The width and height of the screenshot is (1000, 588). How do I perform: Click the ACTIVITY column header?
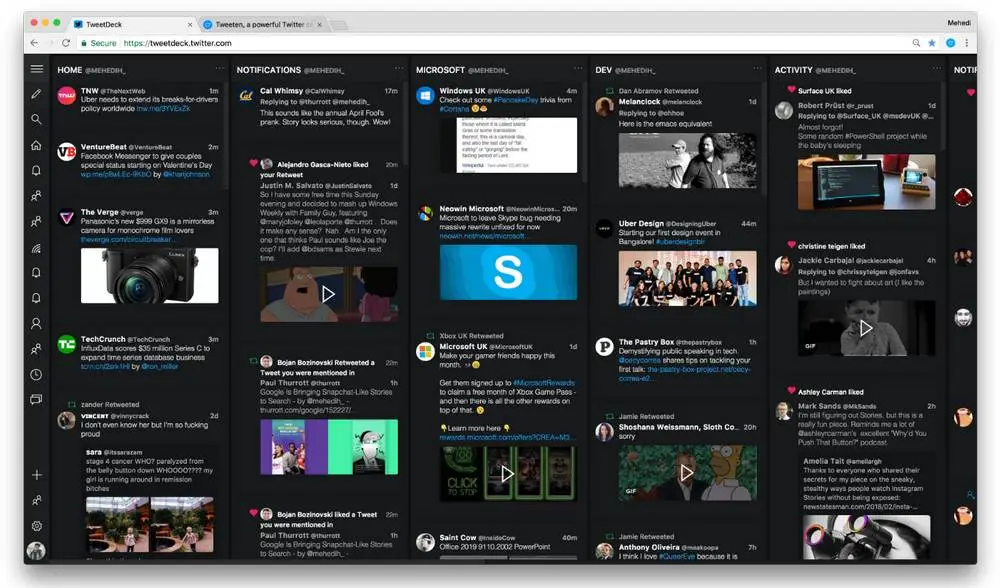793,70
